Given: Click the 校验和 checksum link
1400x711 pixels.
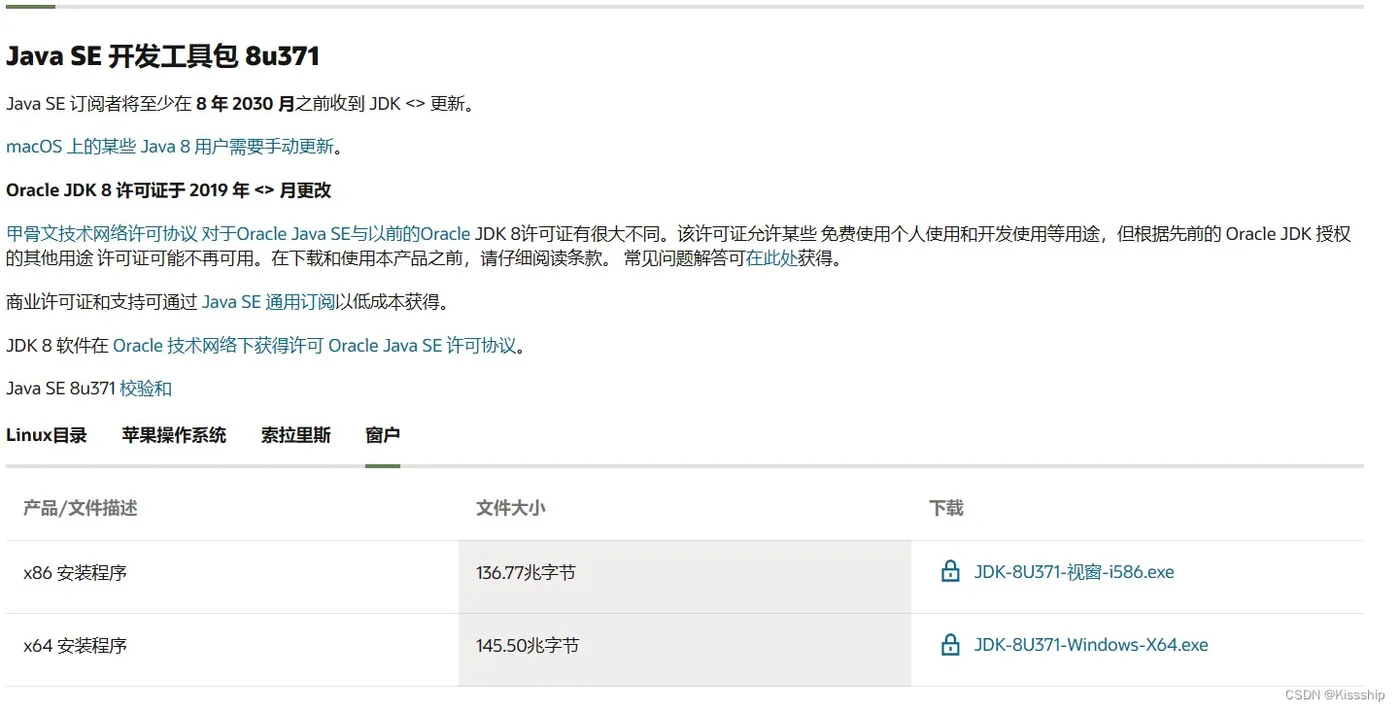Looking at the screenshot, I should pyautogui.click(x=146, y=389).
